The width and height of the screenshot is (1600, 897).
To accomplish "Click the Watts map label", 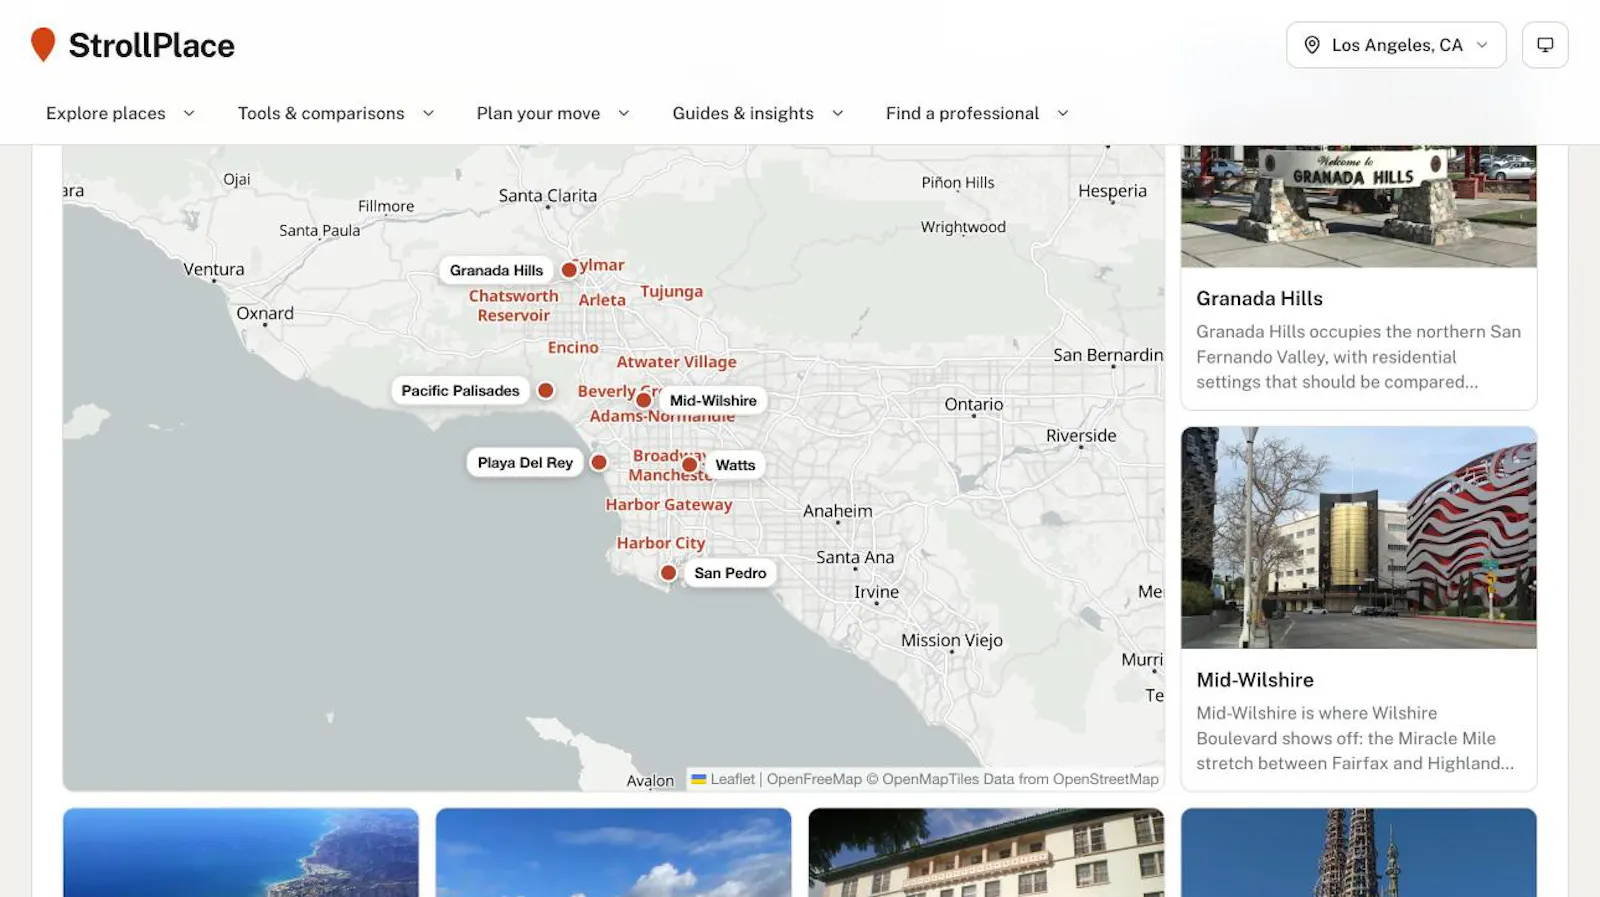I will coord(735,465).
